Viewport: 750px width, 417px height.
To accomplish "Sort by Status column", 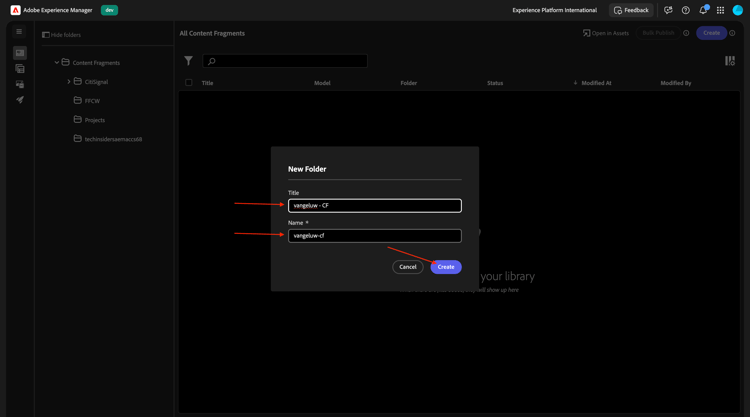I will pos(495,83).
